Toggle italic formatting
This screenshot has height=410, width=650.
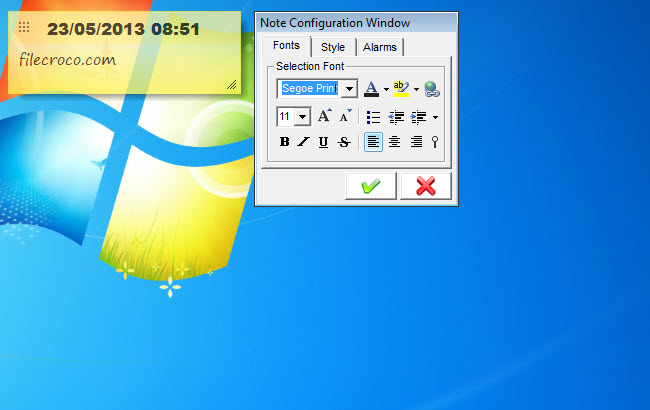pos(303,142)
